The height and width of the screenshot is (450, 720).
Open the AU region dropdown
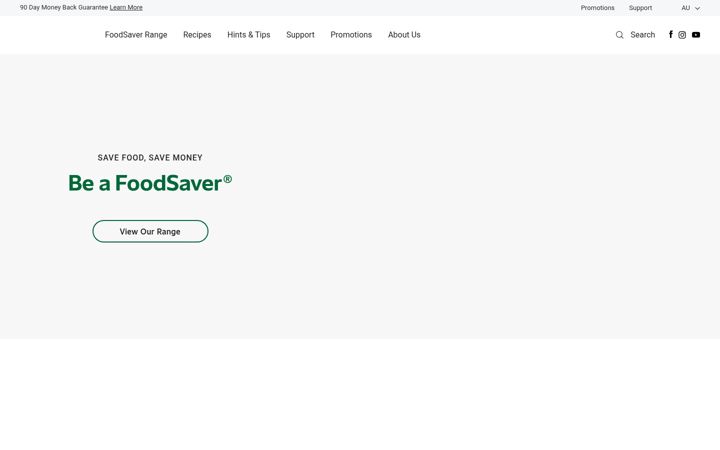pos(691,8)
